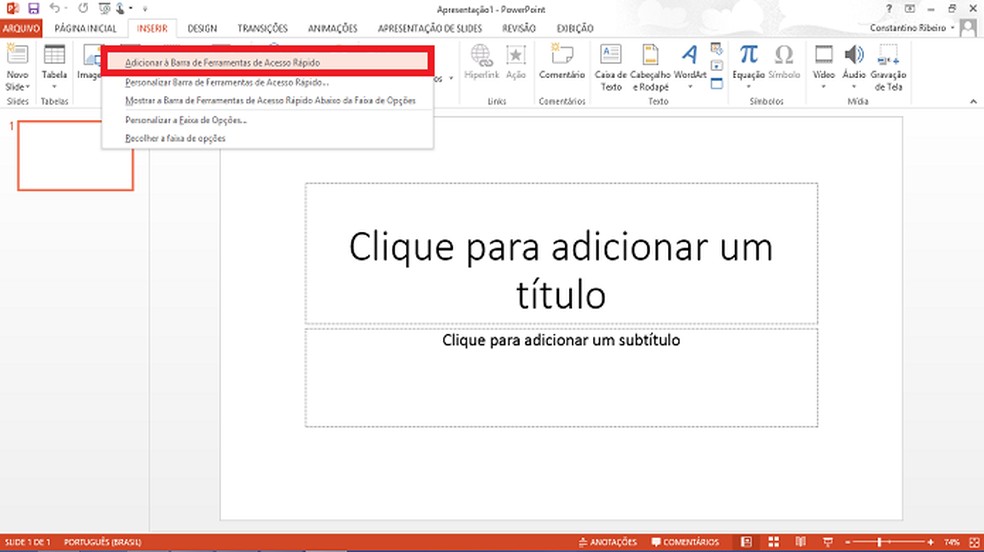Select slide 1 thumbnail

coord(75,156)
